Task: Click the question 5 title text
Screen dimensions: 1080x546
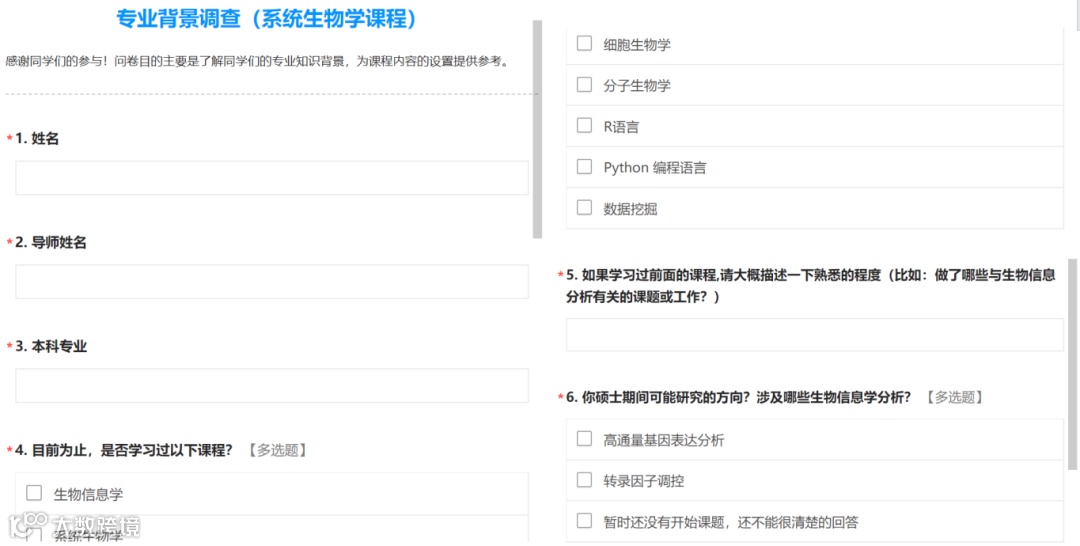Action: (x=811, y=286)
